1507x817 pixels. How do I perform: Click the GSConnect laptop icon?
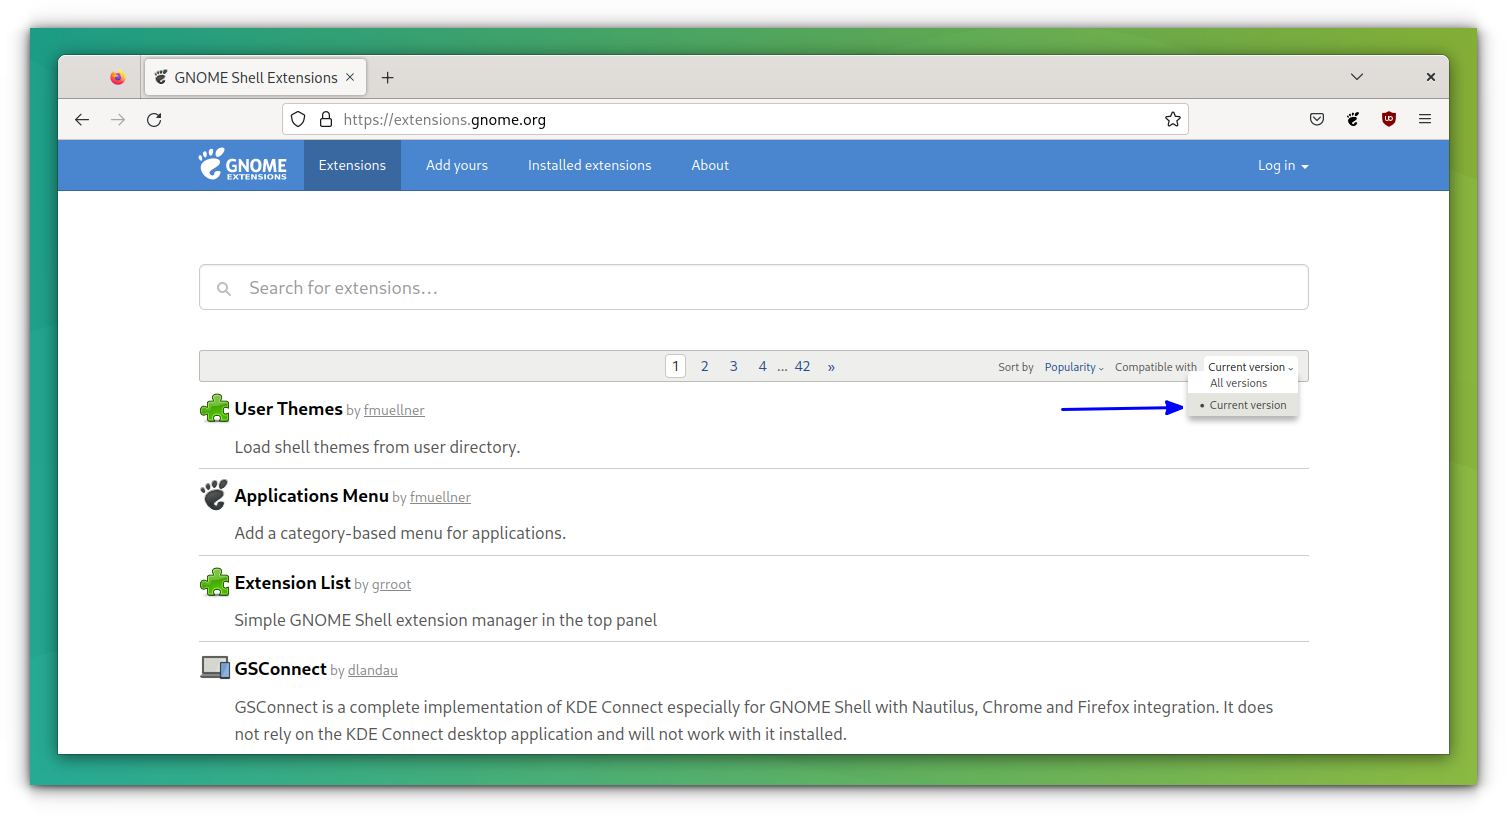click(214, 667)
